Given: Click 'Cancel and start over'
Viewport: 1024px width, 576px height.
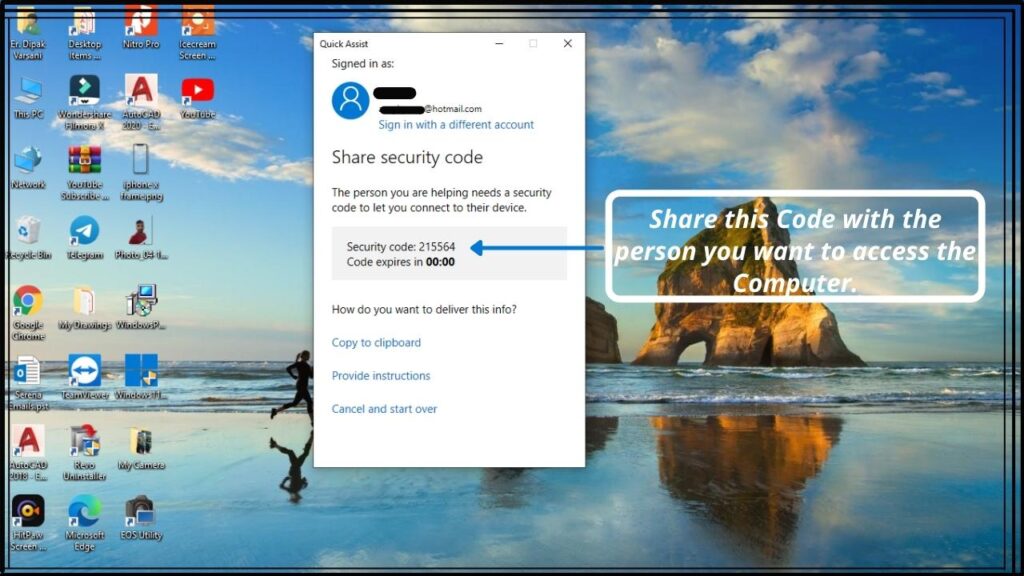Looking at the screenshot, I should click(384, 409).
